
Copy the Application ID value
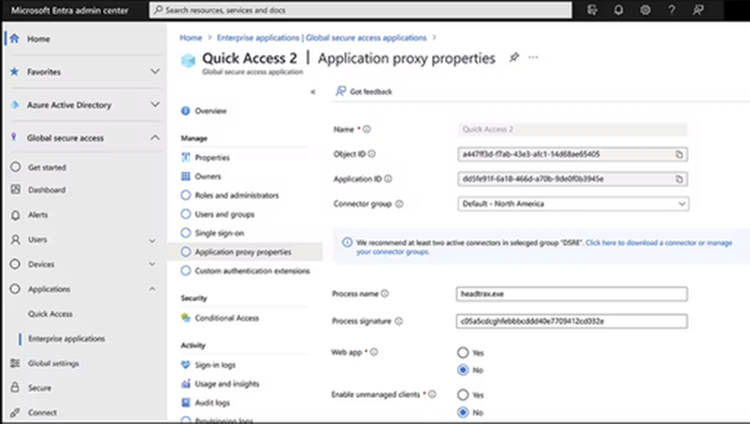[679, 179]
